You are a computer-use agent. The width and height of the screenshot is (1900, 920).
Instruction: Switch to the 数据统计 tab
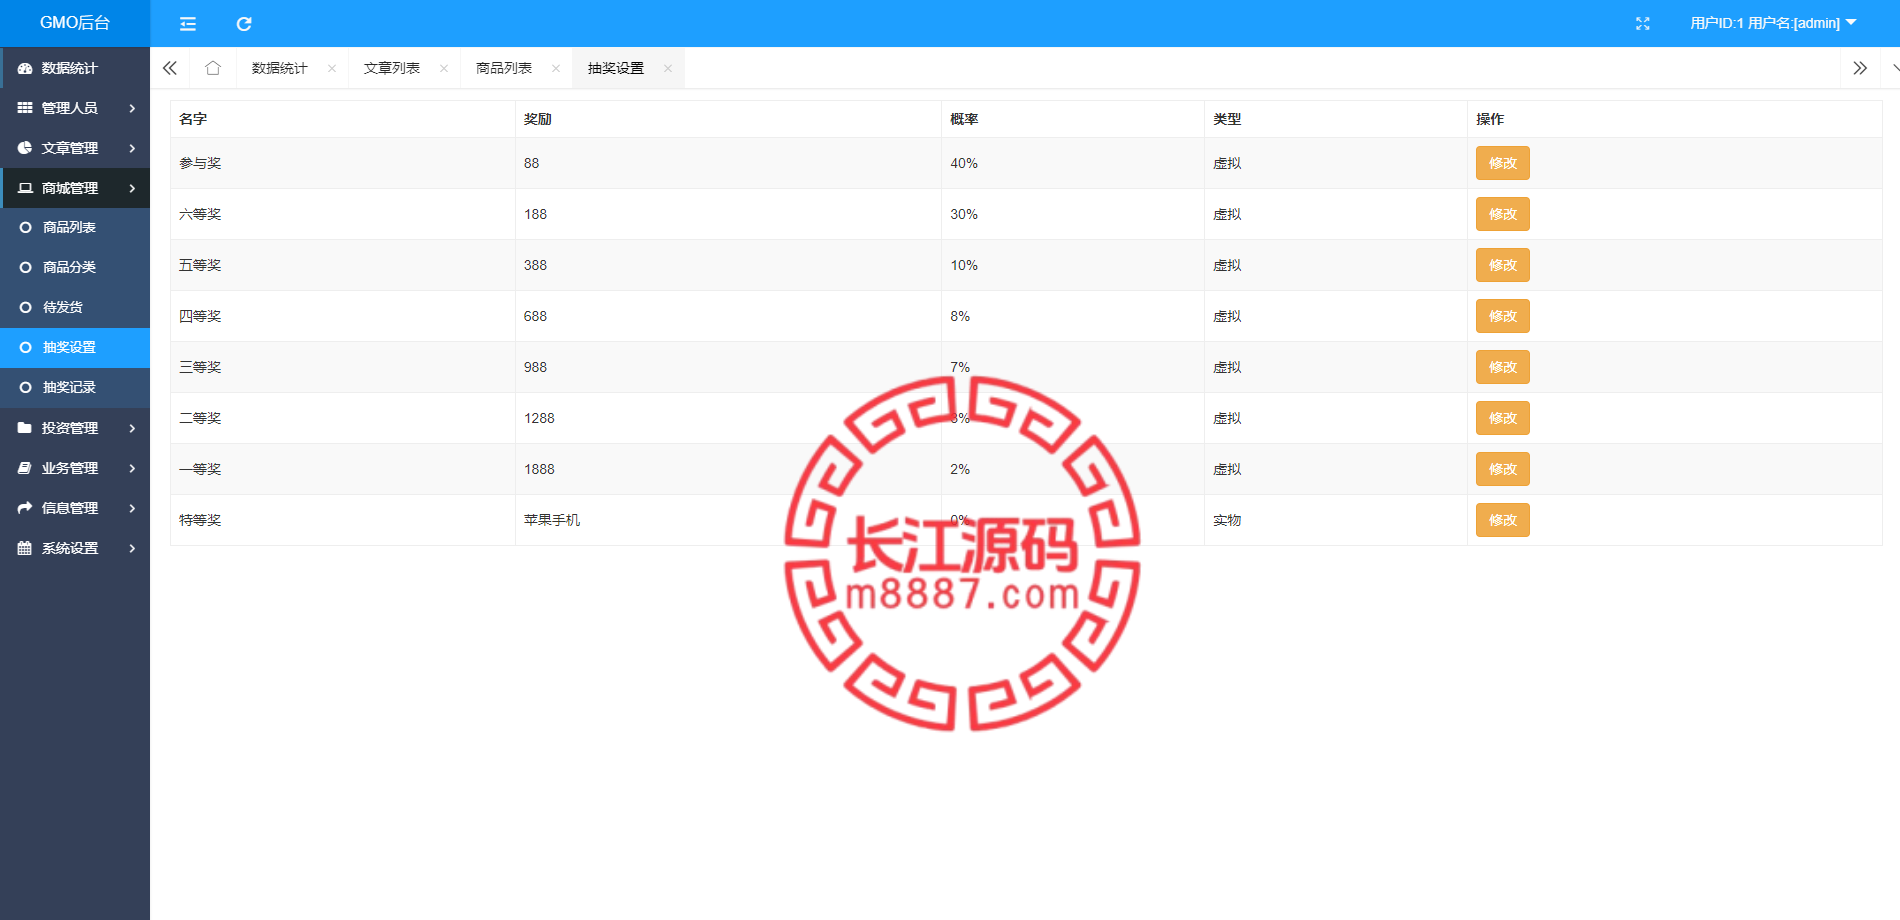(x=280, y=68)
